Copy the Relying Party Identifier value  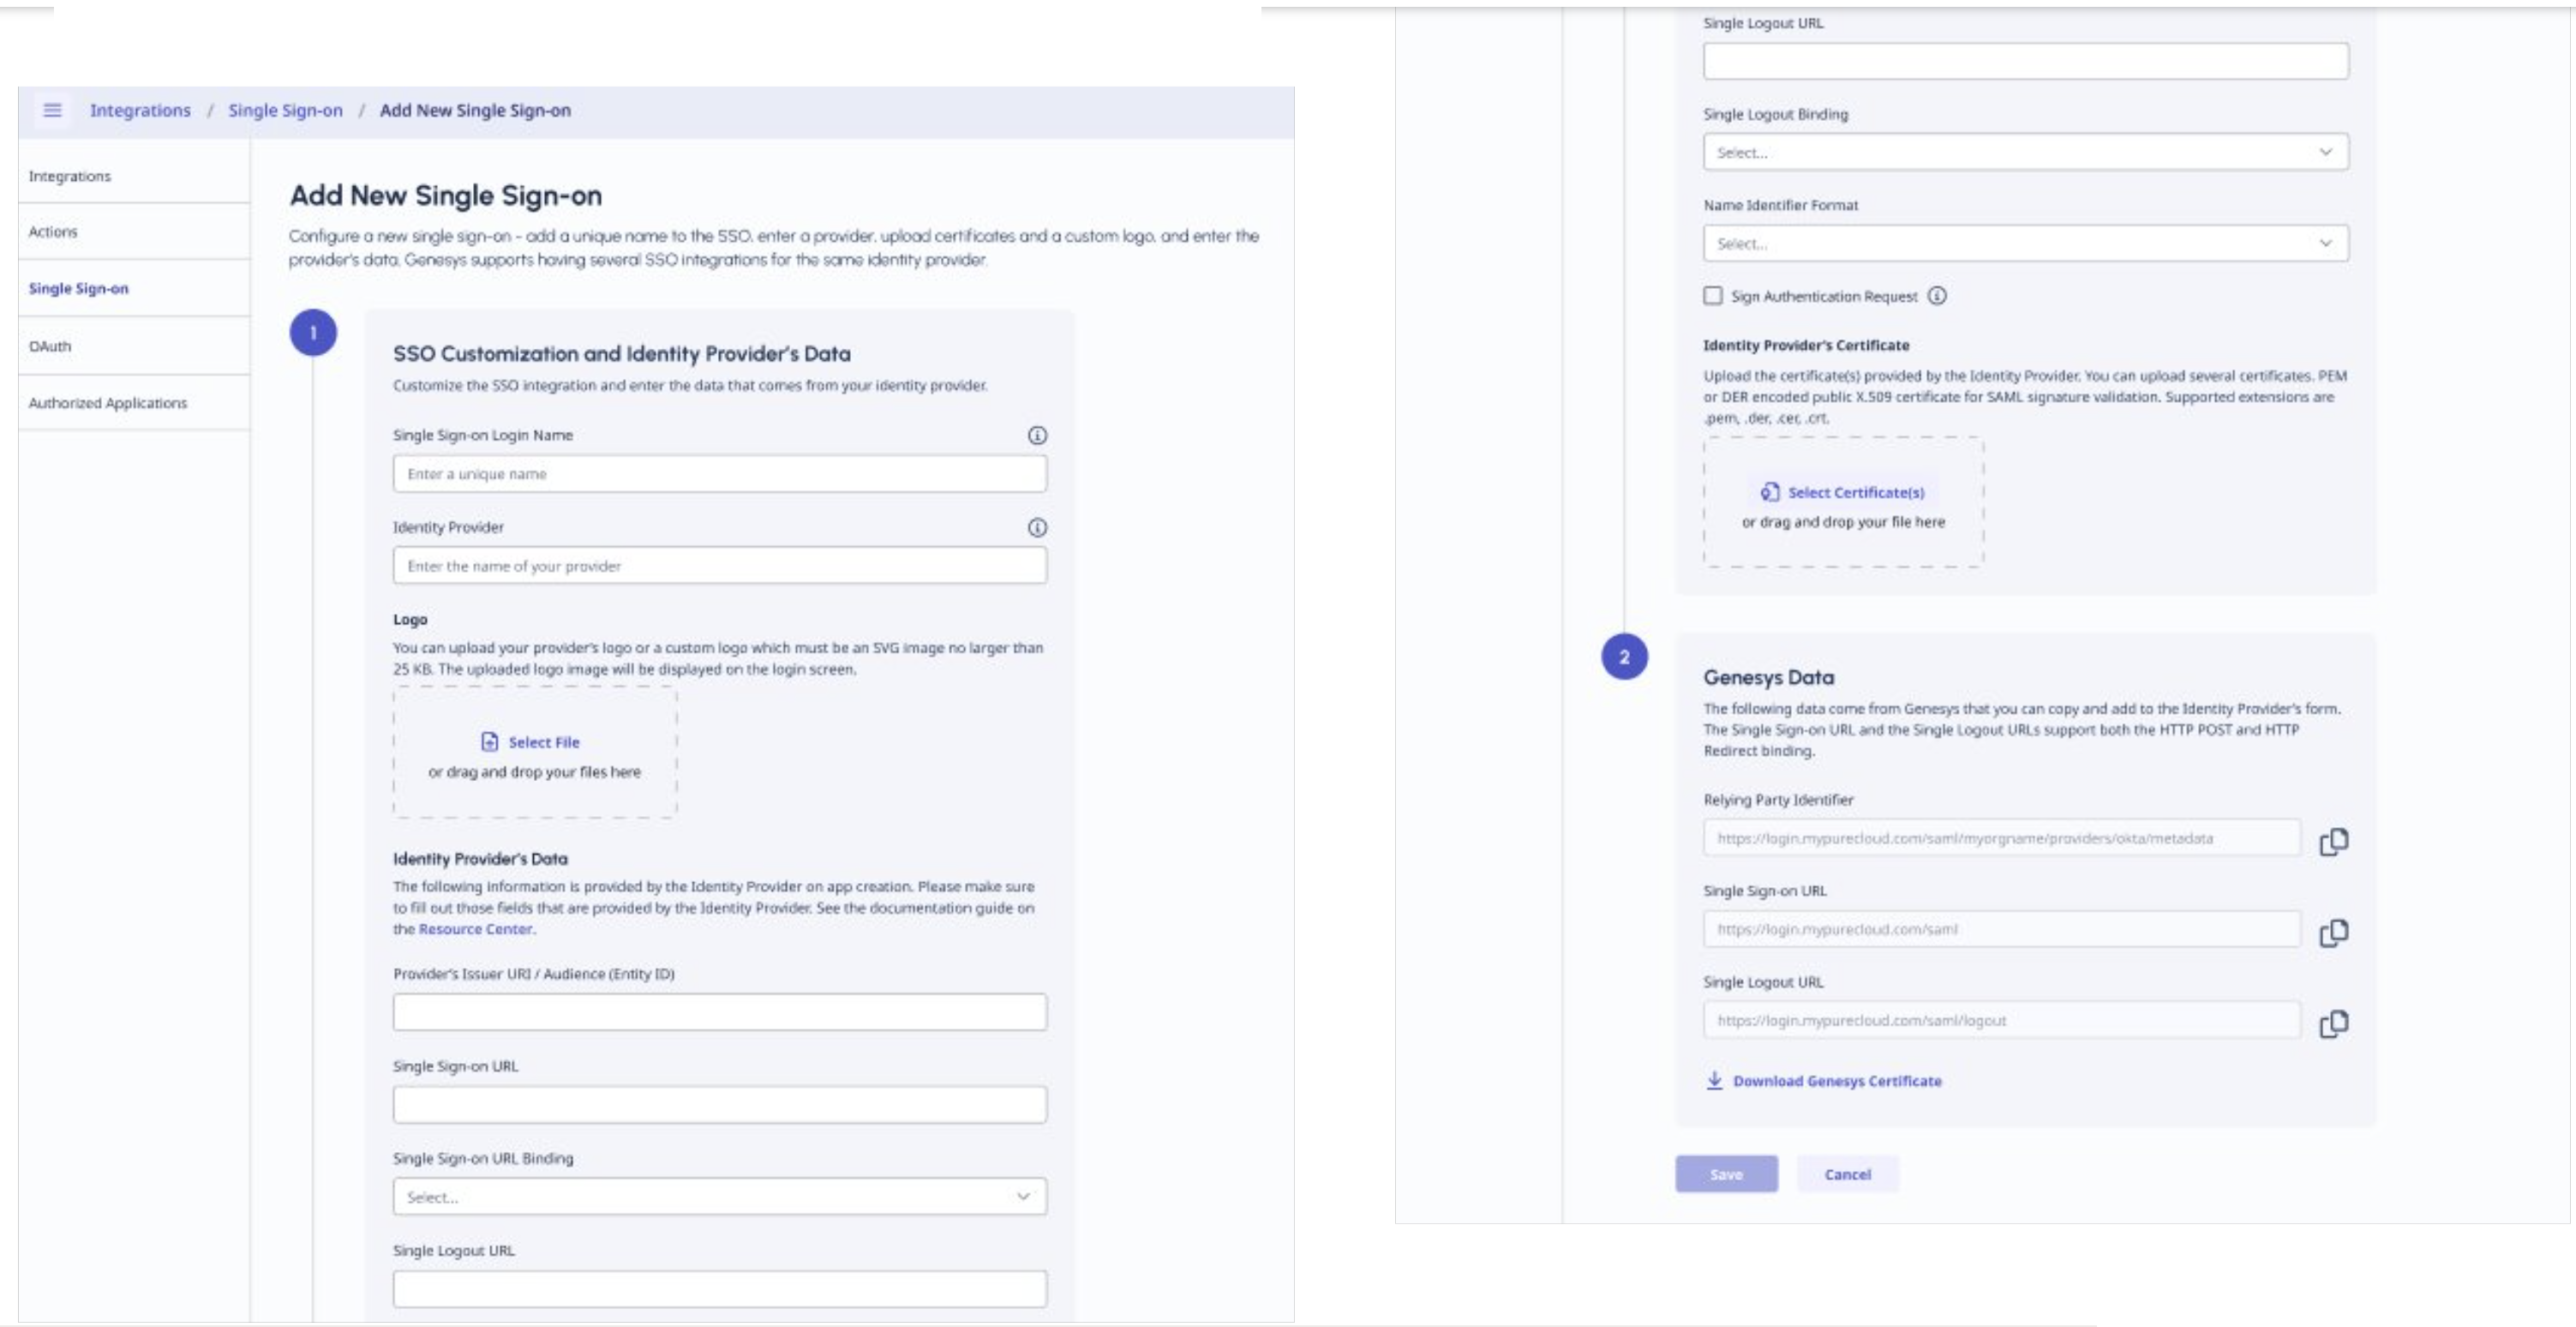2333,841
